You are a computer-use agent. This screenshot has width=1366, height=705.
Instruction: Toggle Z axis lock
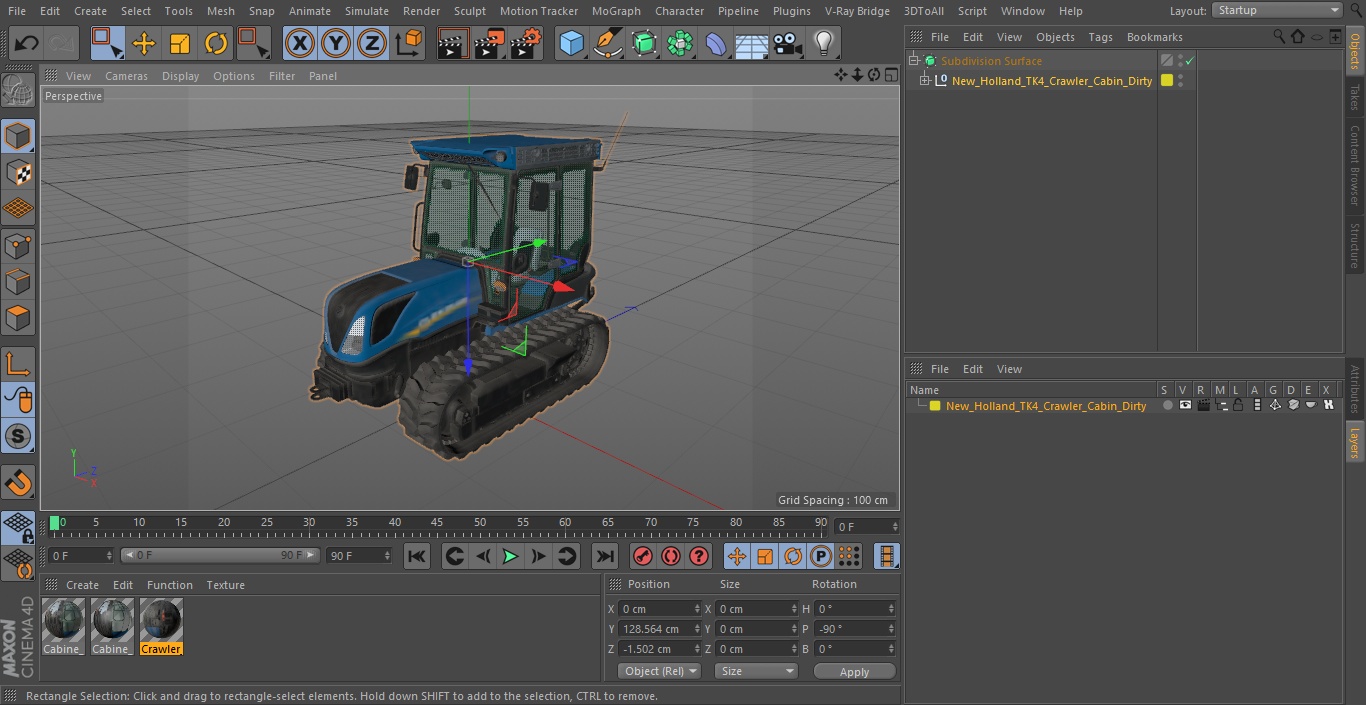click(x=372, y=44)
